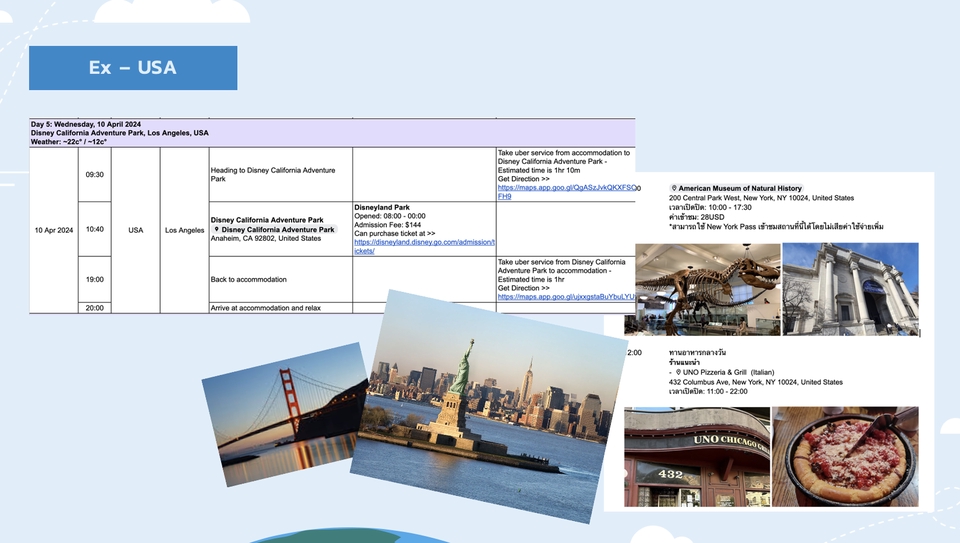The height and width of the screenshot is (543, 960).
Task: Click the pin icon beside American Museum of Natural History
Action: 674,189
